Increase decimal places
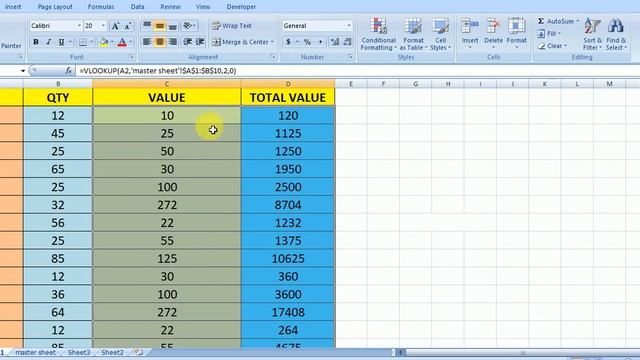This screenshot has height=360, width=640. [335, 42]
